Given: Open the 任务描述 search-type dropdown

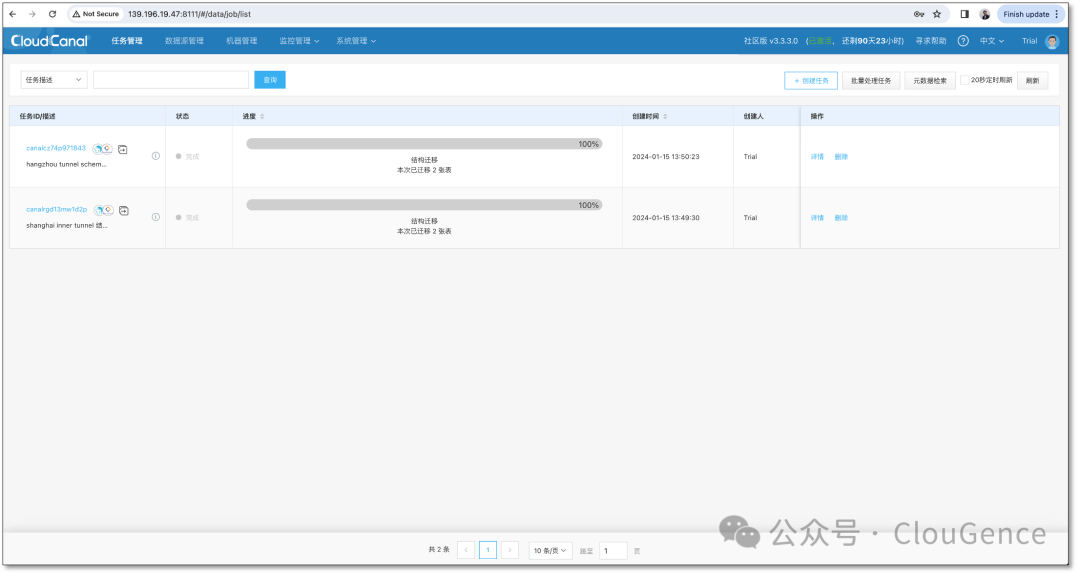Looking at the screenshot, I should [x=54, y=80].
